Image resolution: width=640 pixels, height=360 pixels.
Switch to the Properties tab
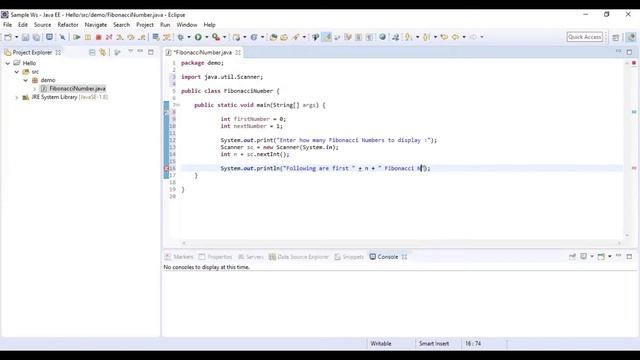[216, 257]
